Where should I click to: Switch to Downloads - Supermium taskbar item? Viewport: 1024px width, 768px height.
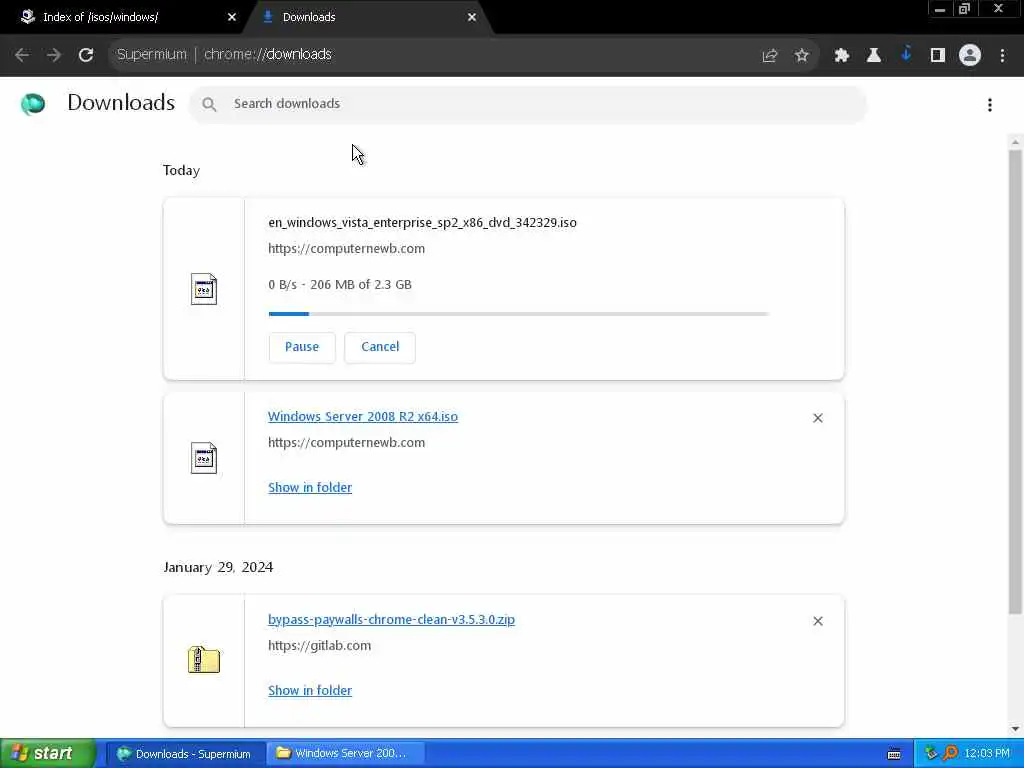tap(185, 754)
